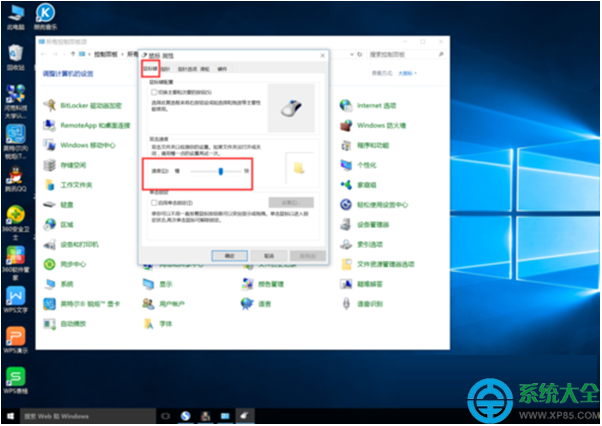Select 回收站 (Recycle Bin) desktop icon
602x426 pixels.
coord(16,58)
